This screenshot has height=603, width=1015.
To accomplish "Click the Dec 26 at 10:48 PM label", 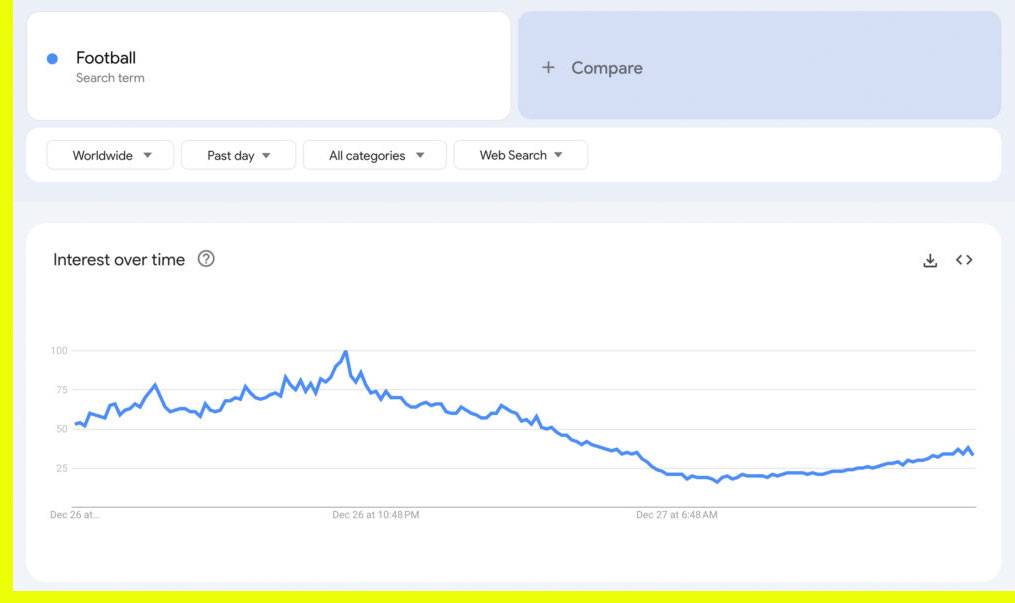I will pyautogui.click(x=376, y=515).
